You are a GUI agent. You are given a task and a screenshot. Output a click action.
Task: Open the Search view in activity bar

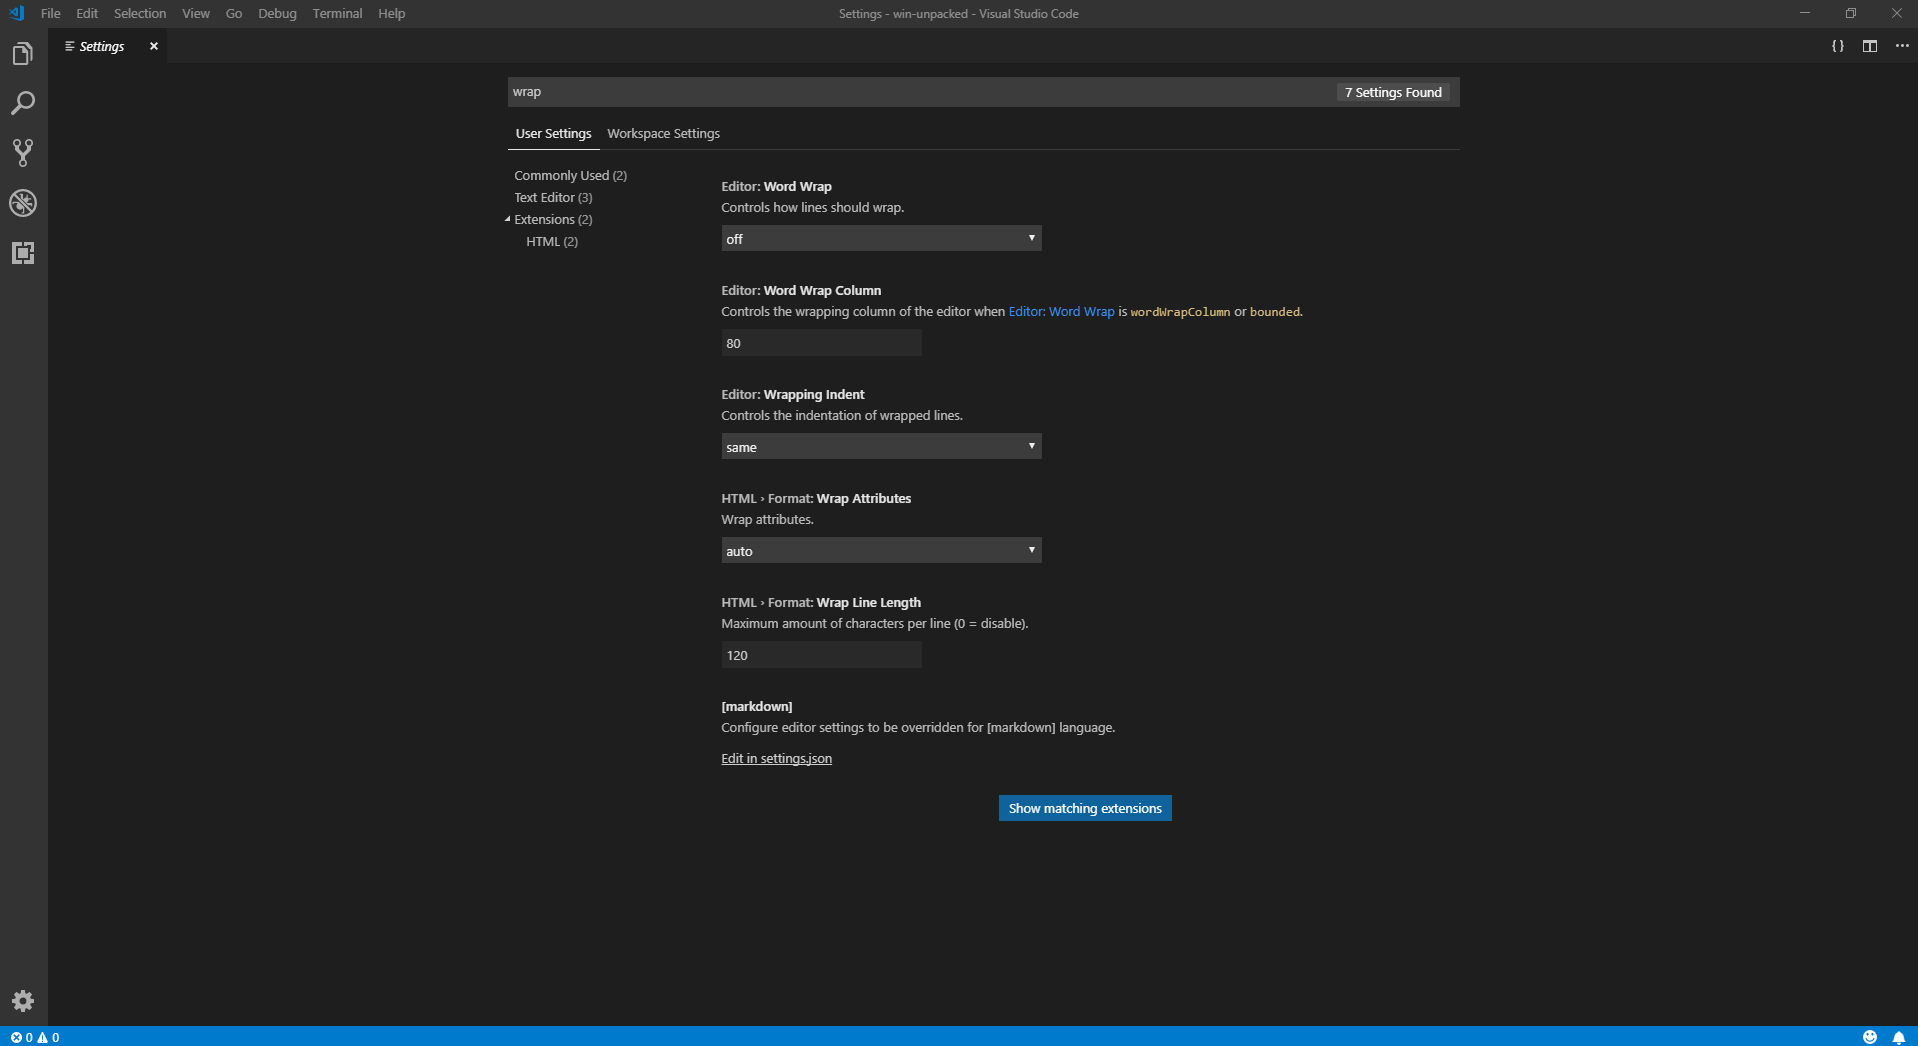[x=23, y=103]
